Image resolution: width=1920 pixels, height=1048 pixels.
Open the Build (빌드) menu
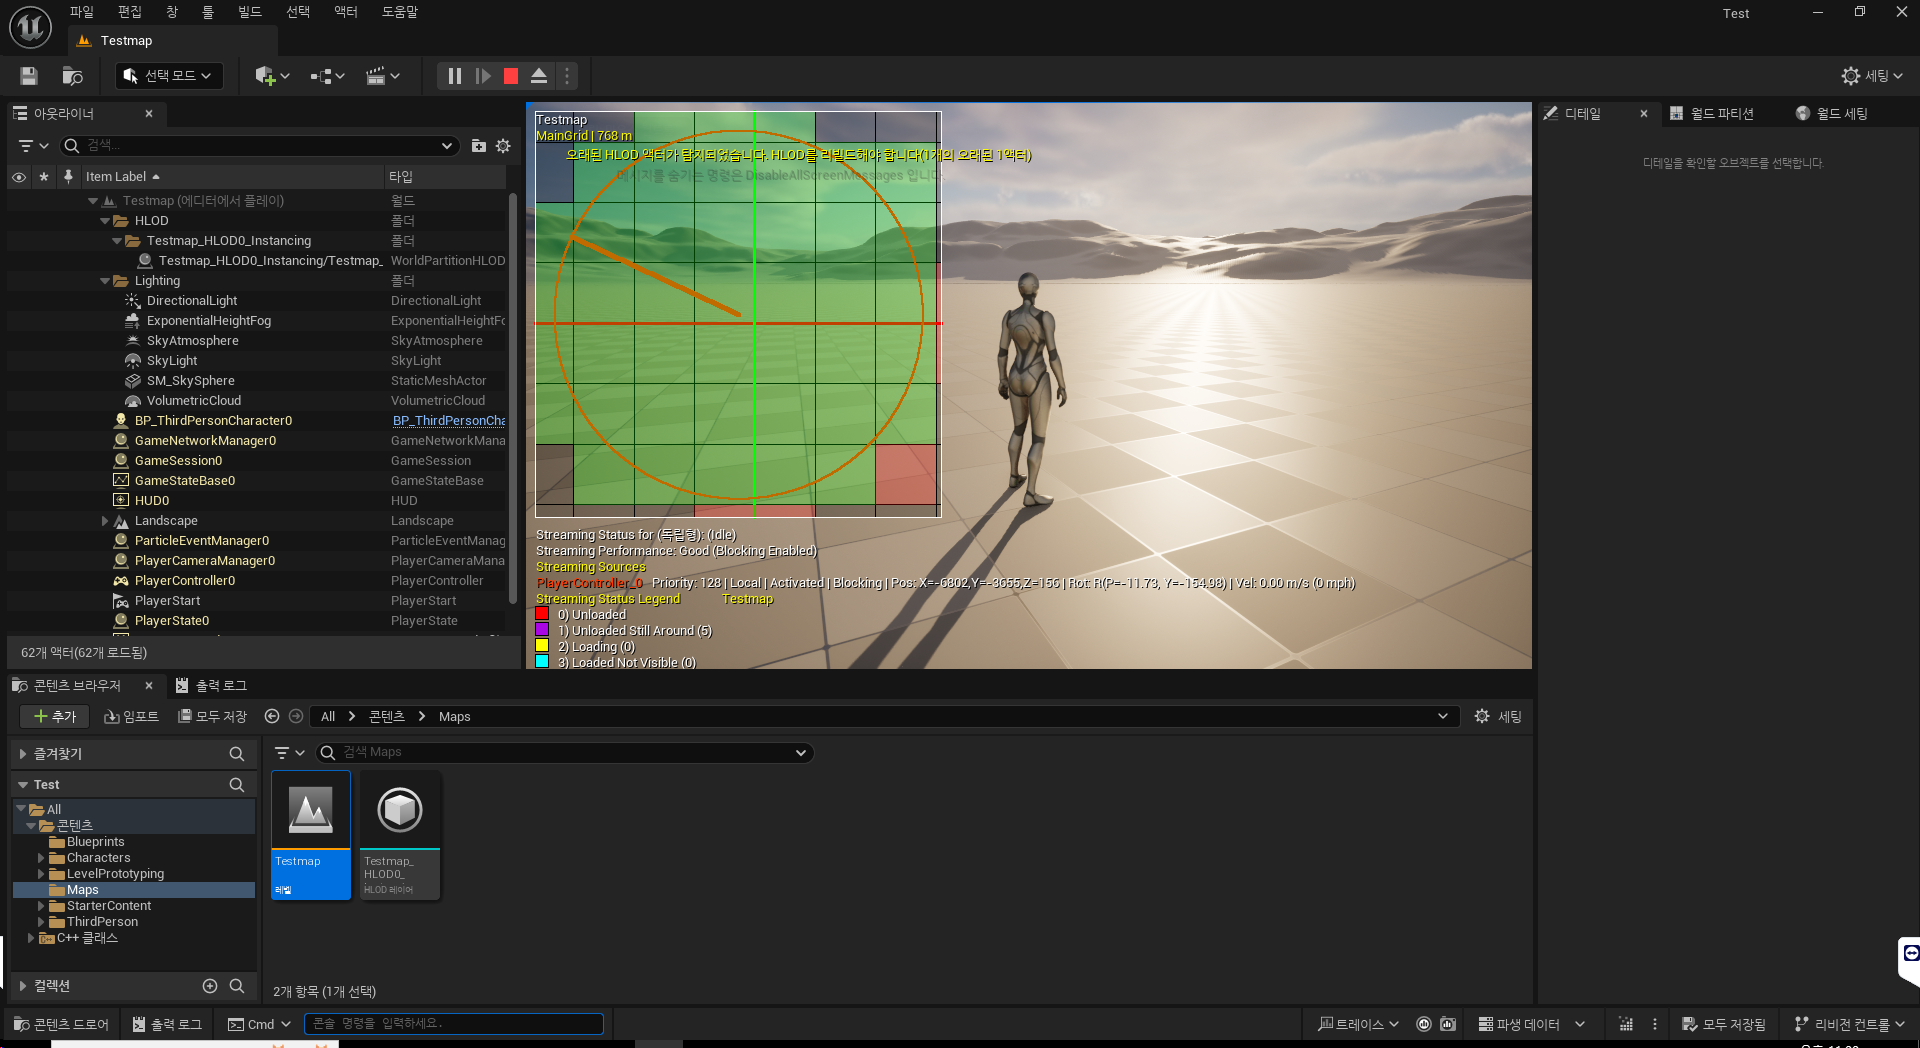(x=249, y=12)
